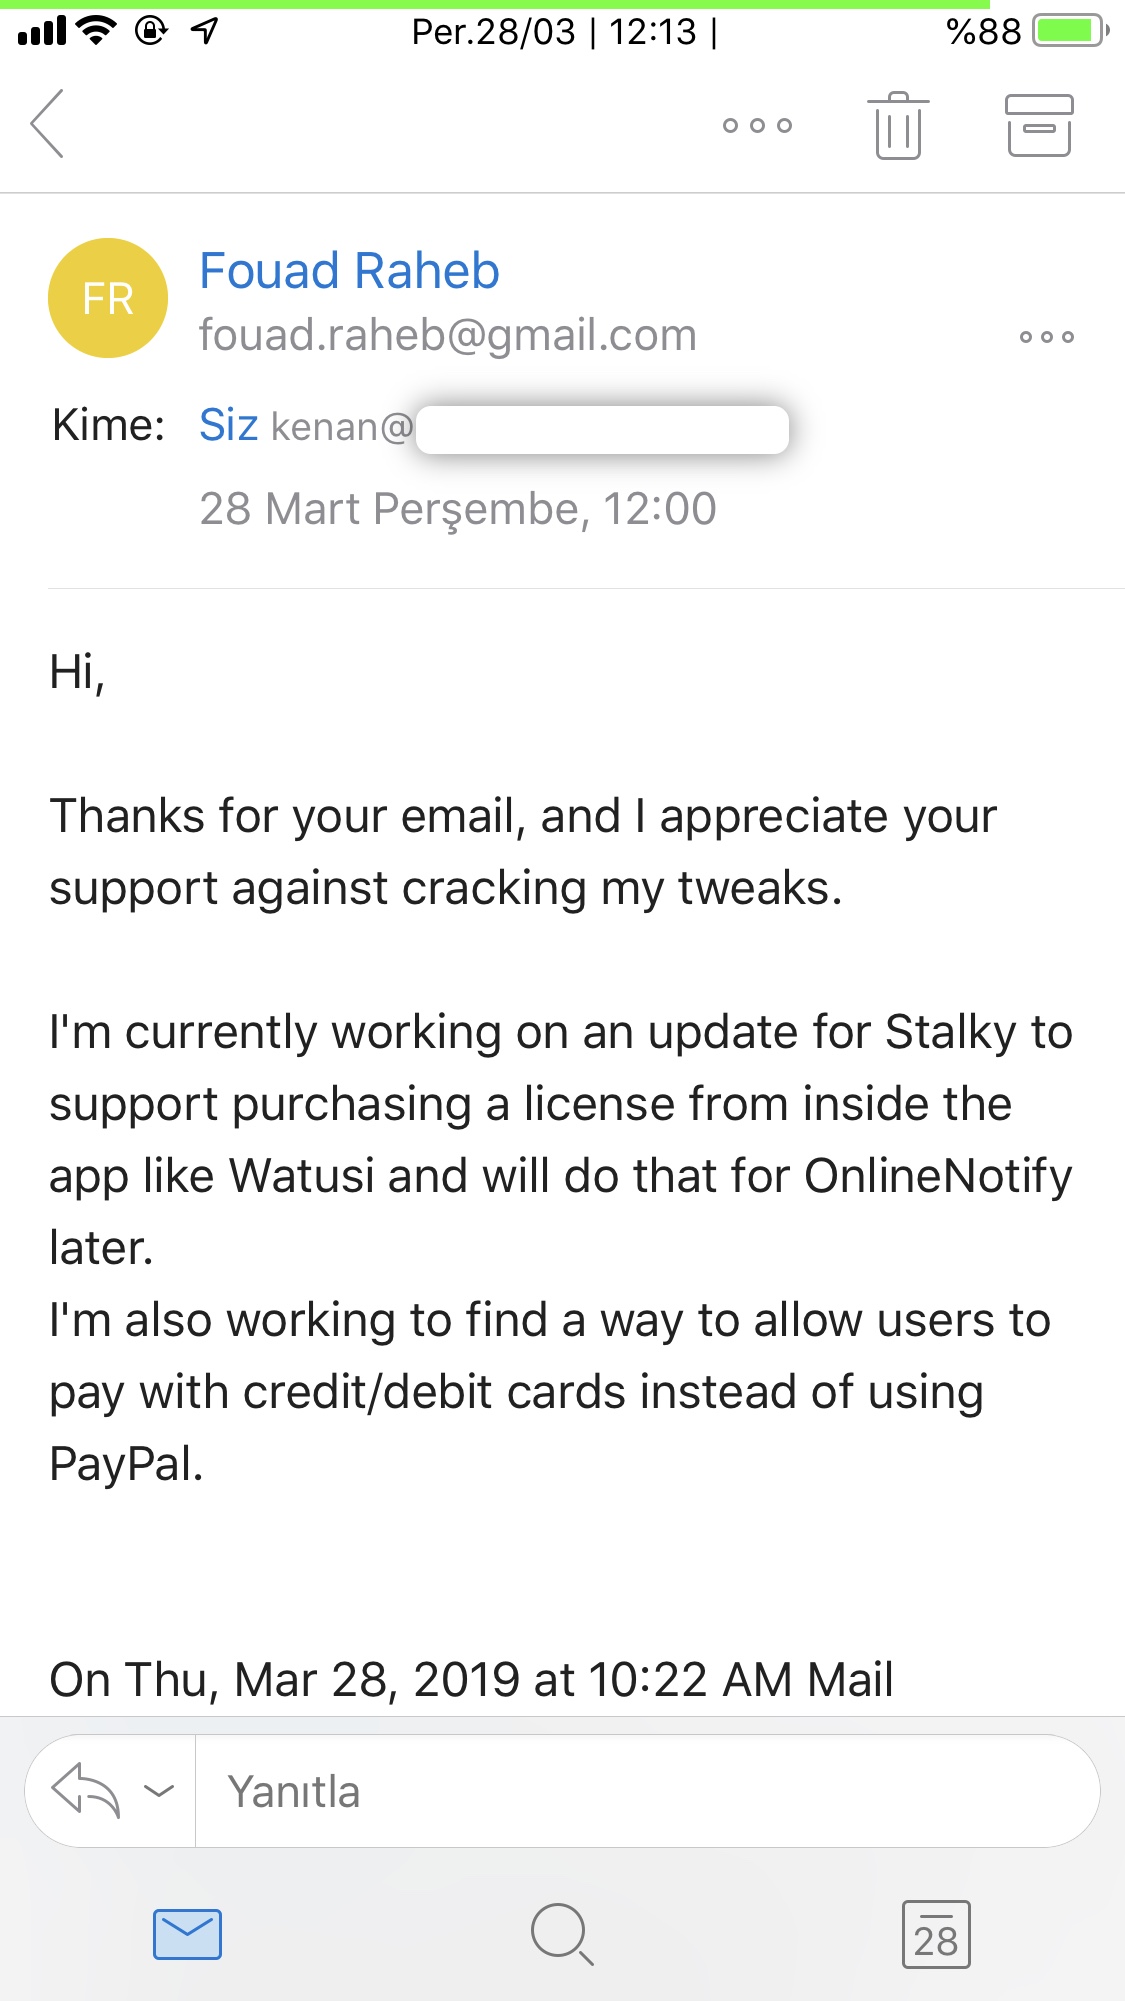Switch to the Mail tab
Image resolution: width=1125 pixels, height=2001 pixels.
pyautogui.click(x=187, y=1934)
